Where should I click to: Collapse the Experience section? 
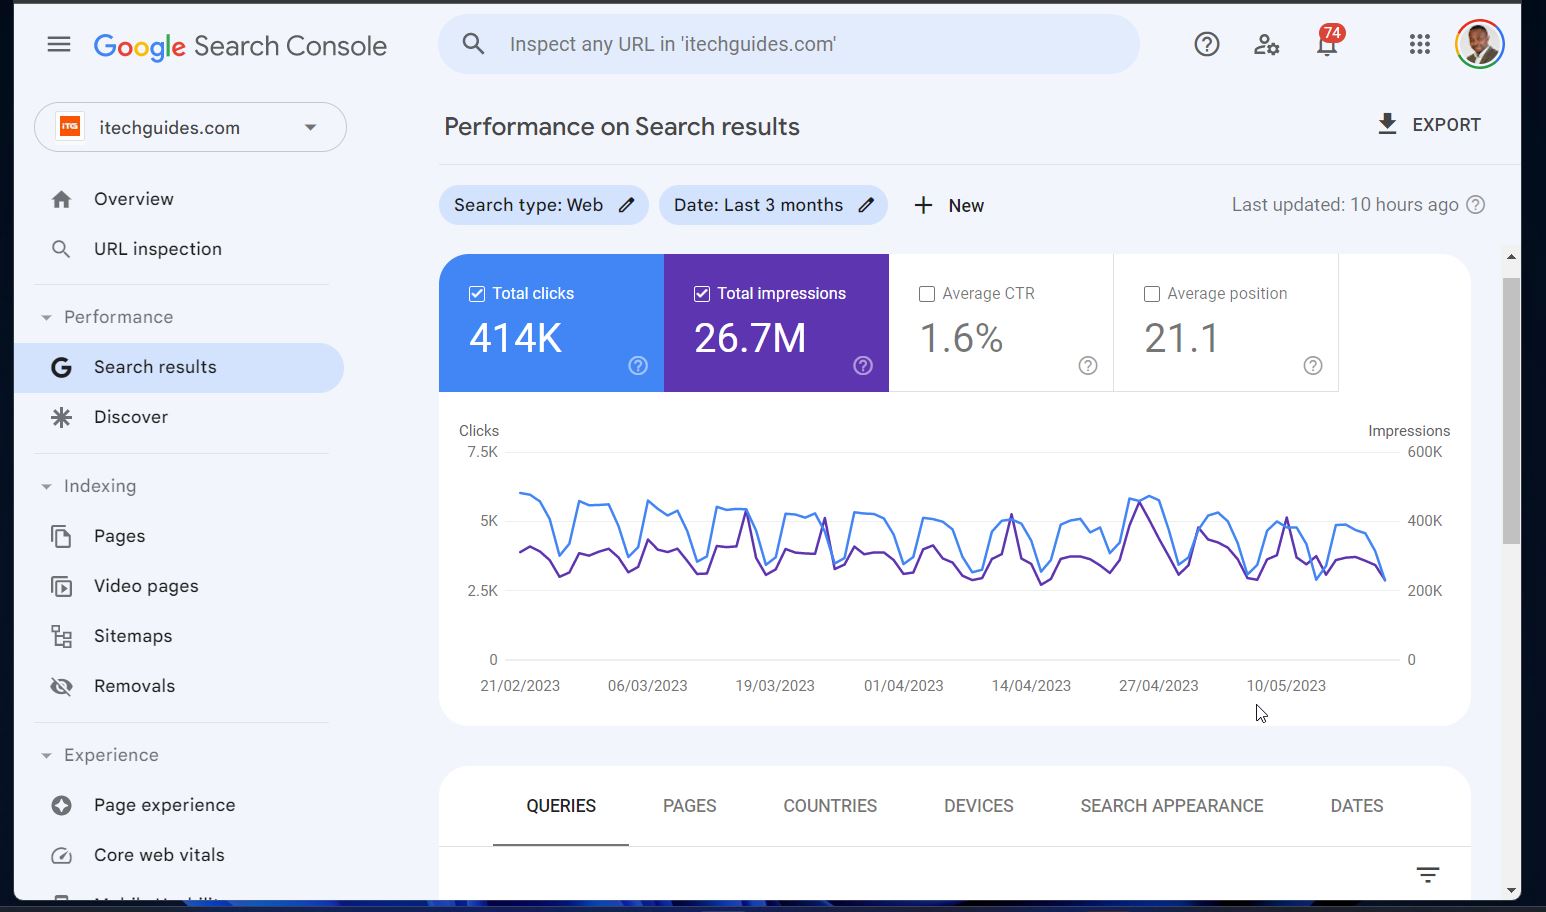click(46, 755)
